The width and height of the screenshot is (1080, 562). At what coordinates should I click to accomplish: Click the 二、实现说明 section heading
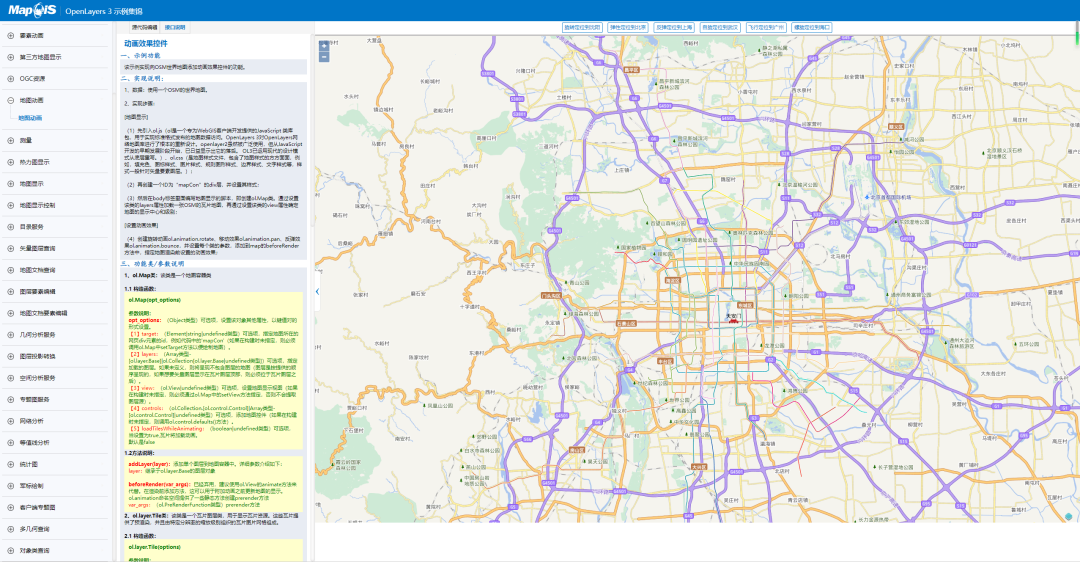coord(142,79)
